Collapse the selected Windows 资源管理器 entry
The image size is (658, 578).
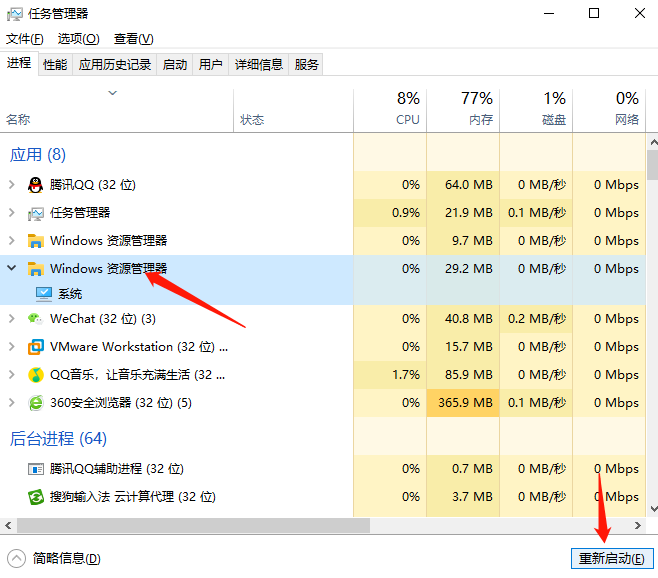[x=12, y=268]
